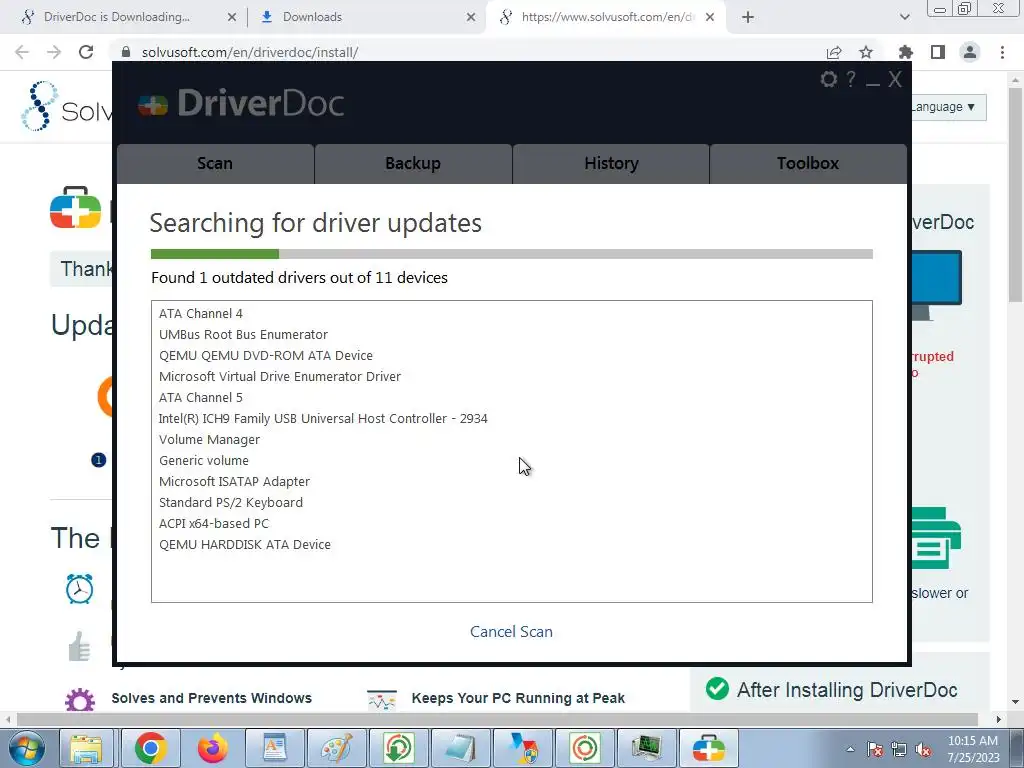
Task: Go back in browser history
Action: point(22,52)
